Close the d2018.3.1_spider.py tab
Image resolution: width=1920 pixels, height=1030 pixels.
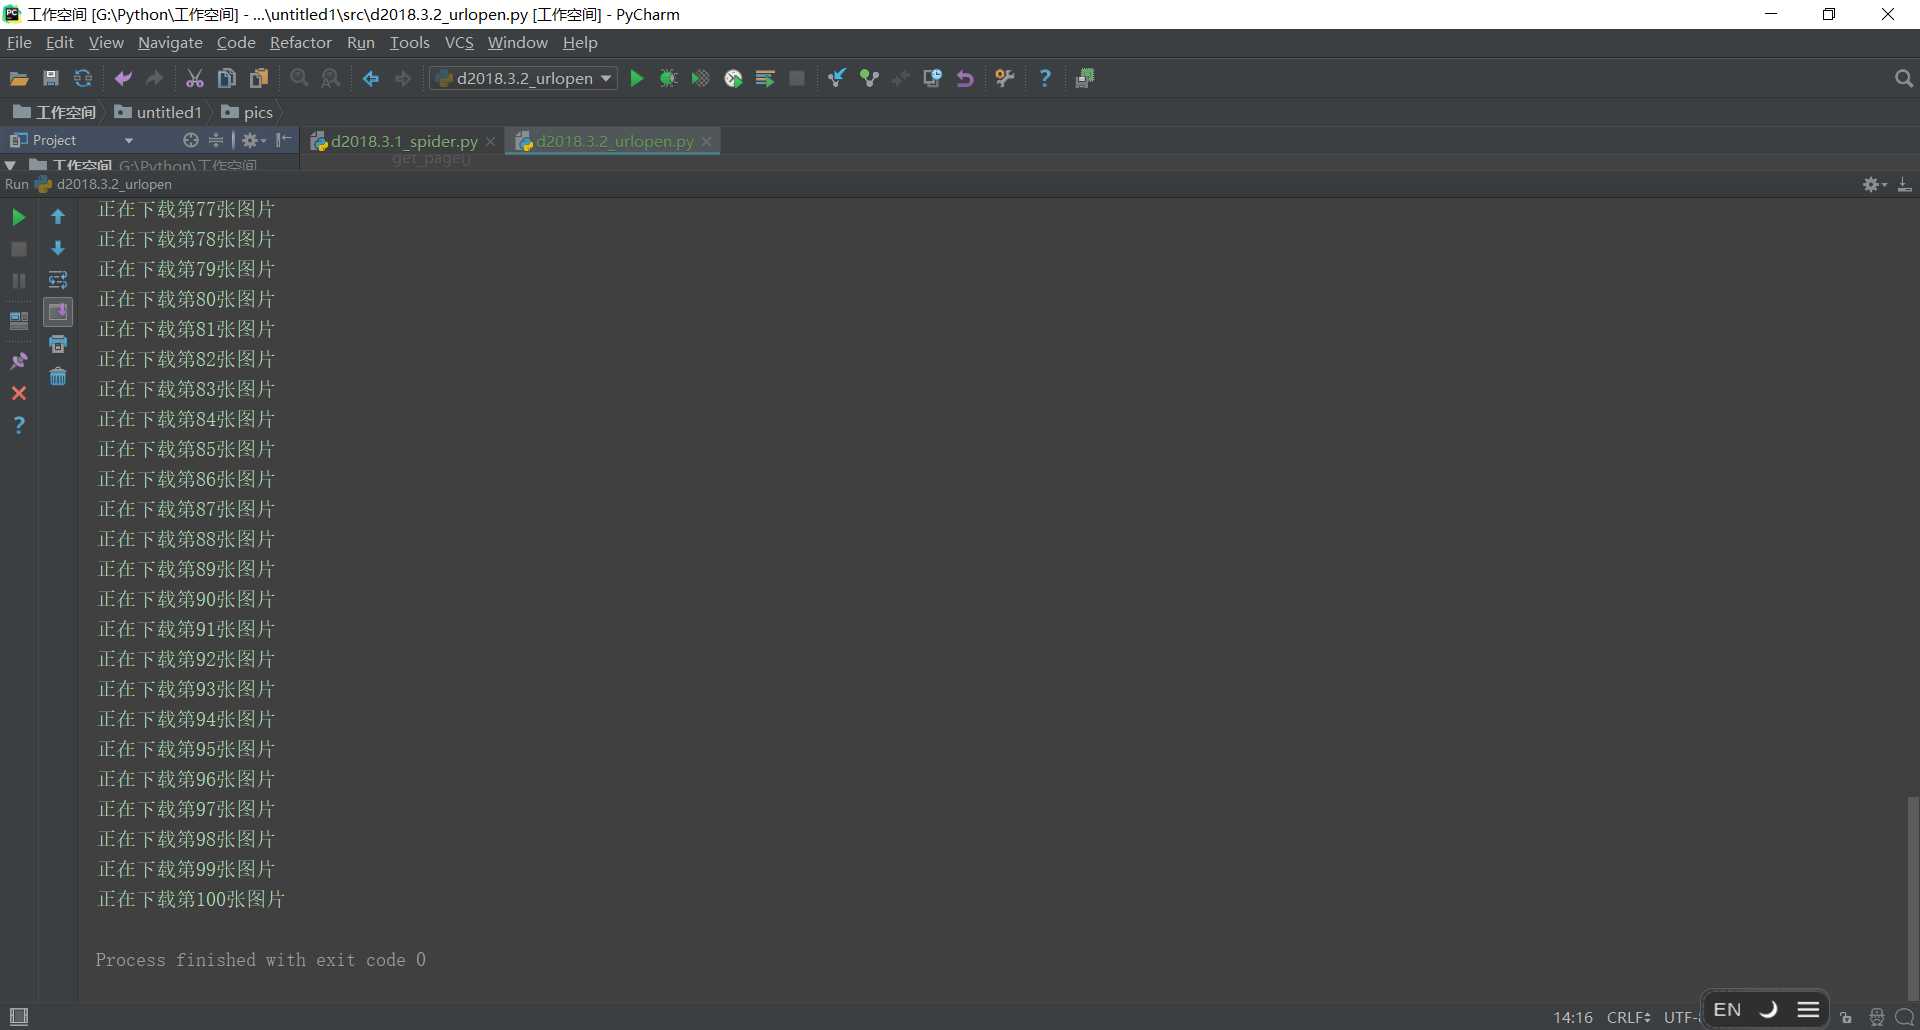click(490, 142)
